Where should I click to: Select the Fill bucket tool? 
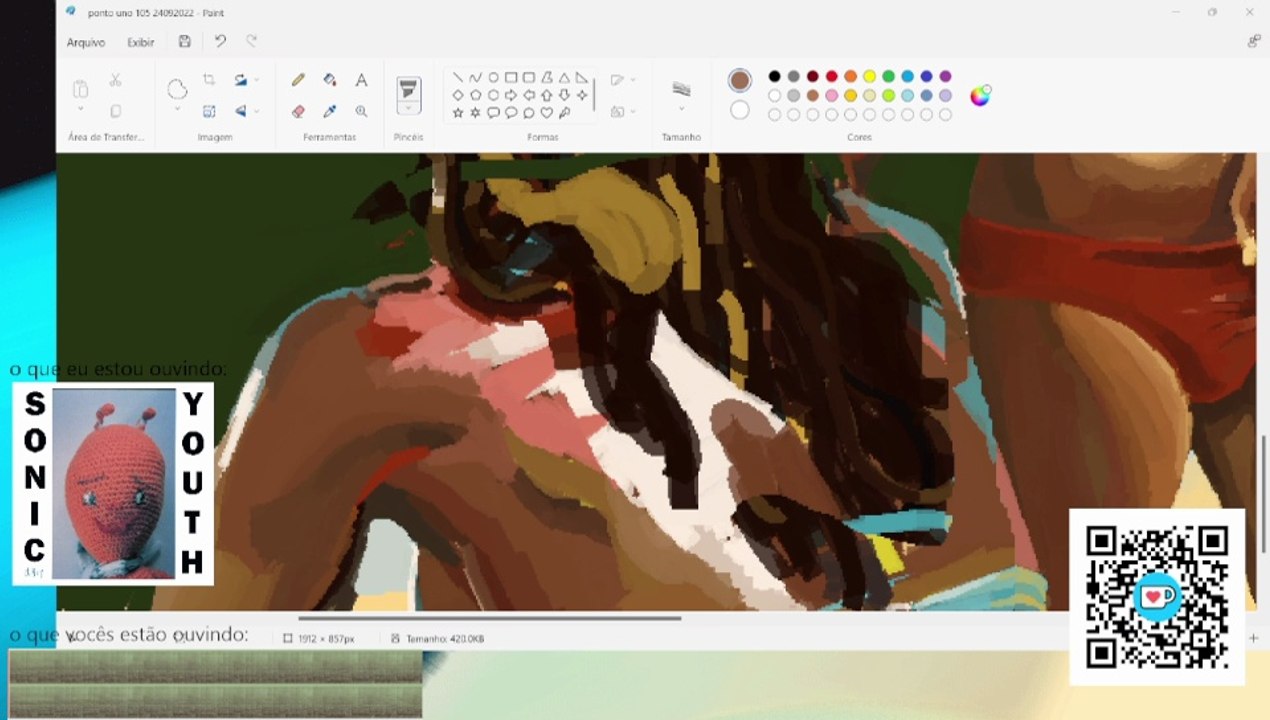point(329,80)
